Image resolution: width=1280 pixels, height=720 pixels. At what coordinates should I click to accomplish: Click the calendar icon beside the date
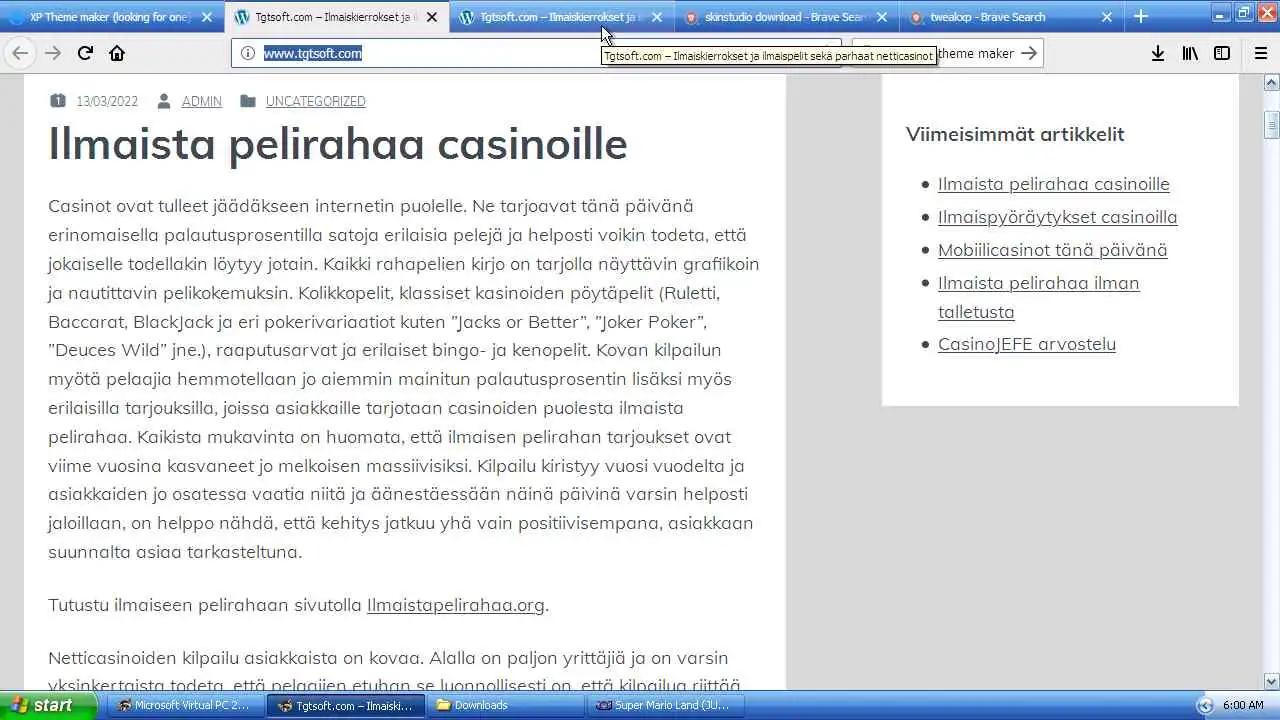click(57, 101)
